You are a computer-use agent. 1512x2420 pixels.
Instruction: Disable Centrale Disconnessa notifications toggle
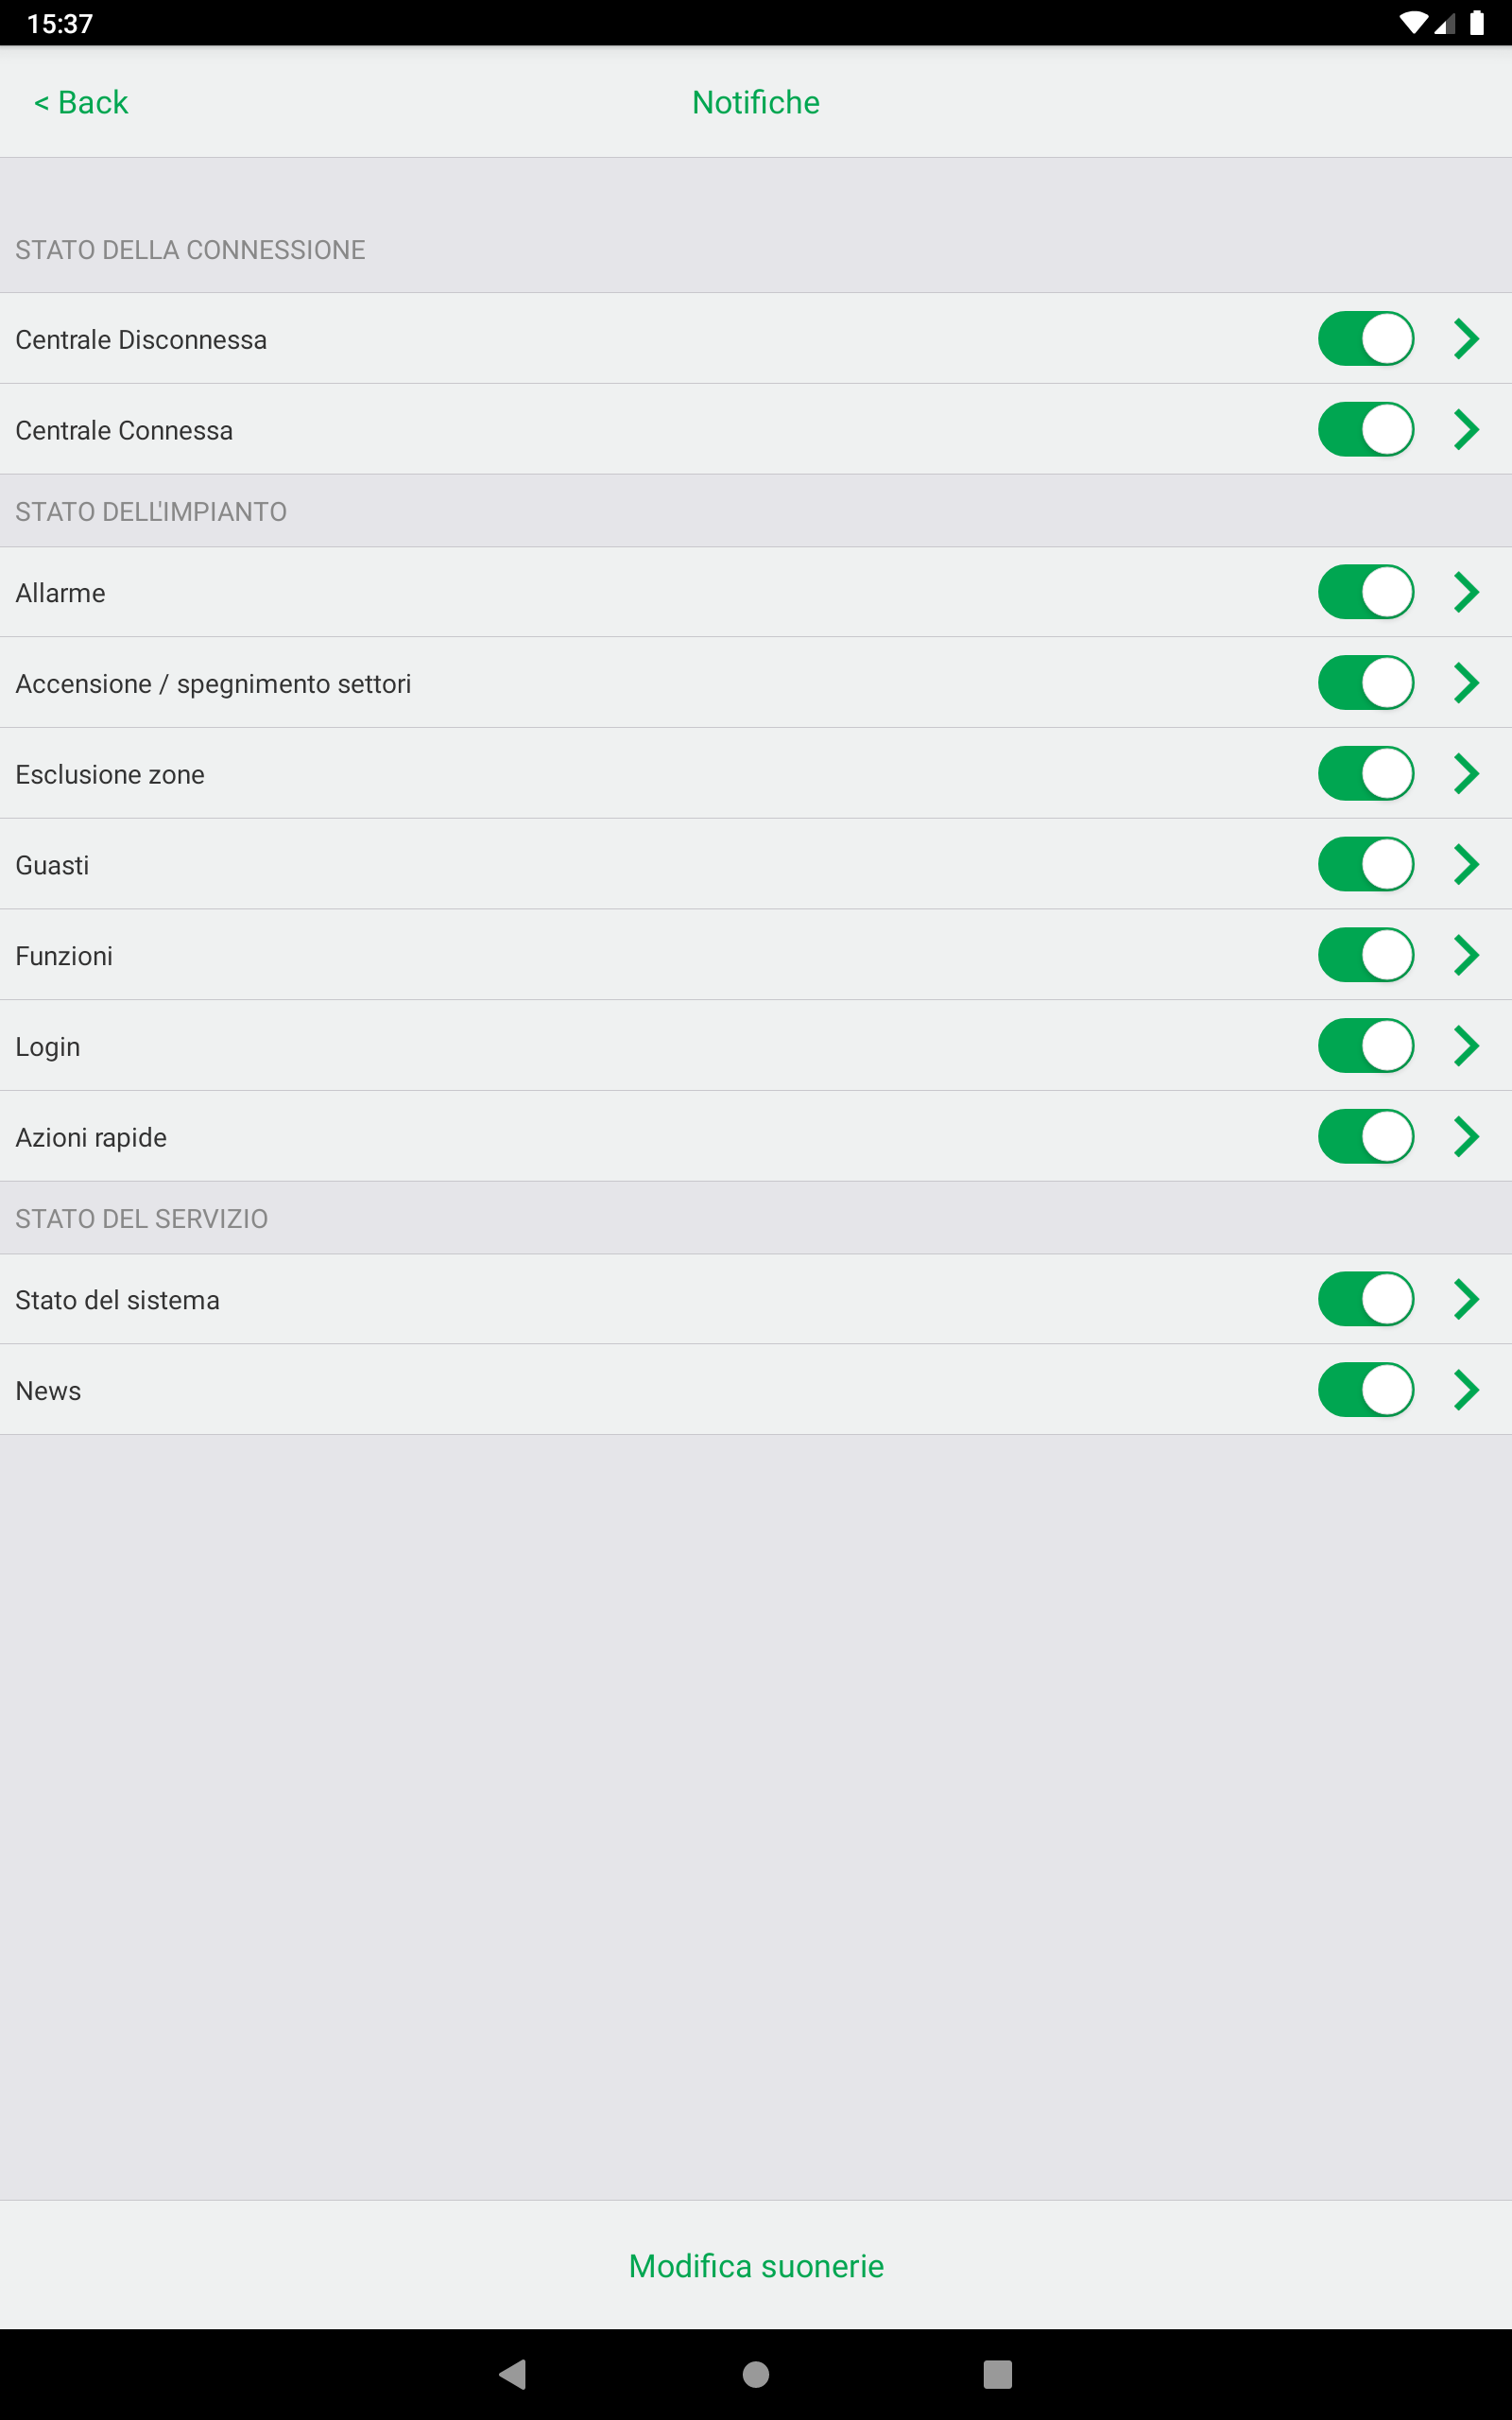1365,339
